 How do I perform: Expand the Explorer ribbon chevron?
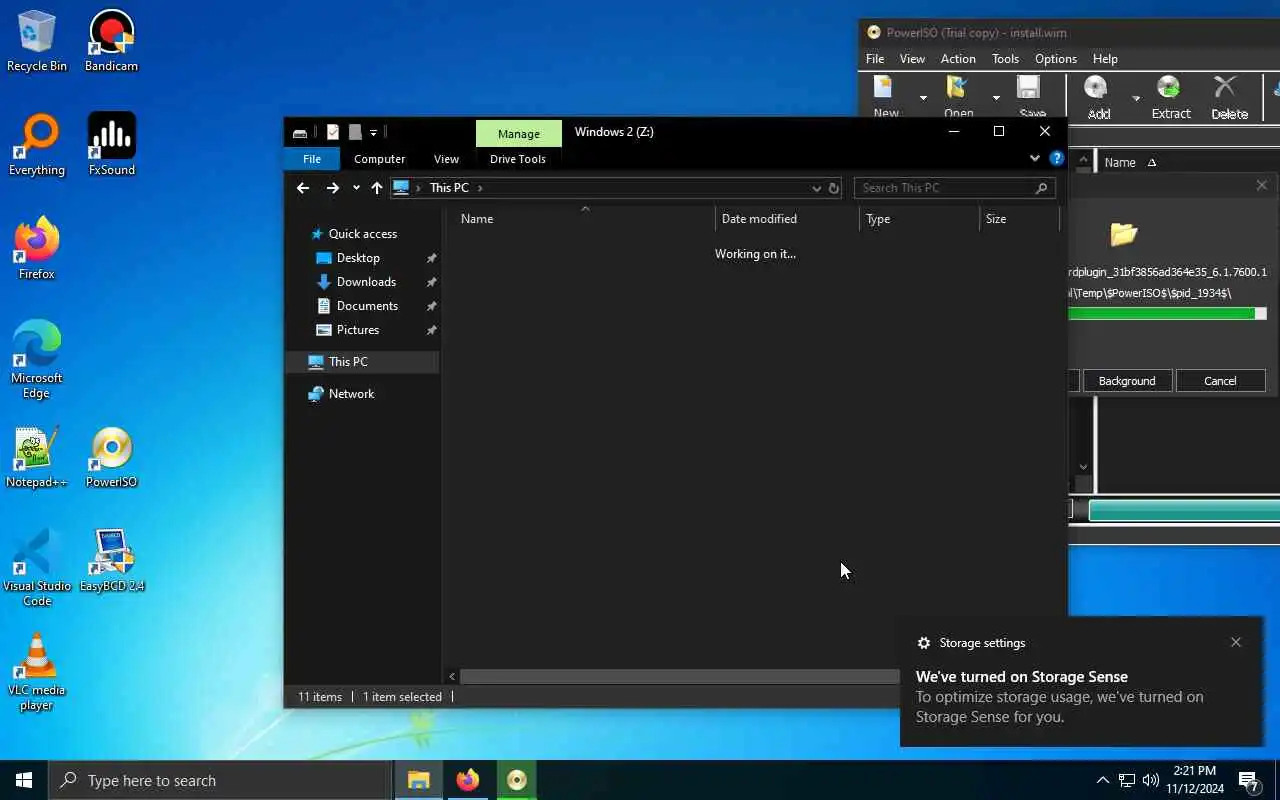pos(1035,159)
